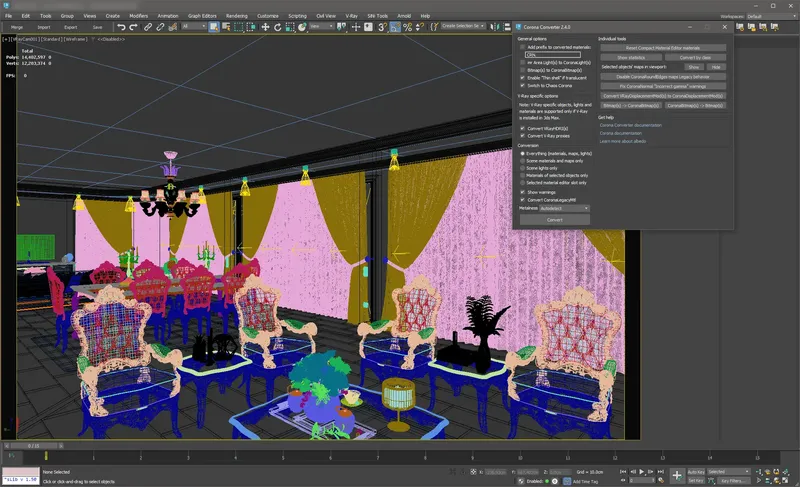Open the Rendering menu

[236, 16]
